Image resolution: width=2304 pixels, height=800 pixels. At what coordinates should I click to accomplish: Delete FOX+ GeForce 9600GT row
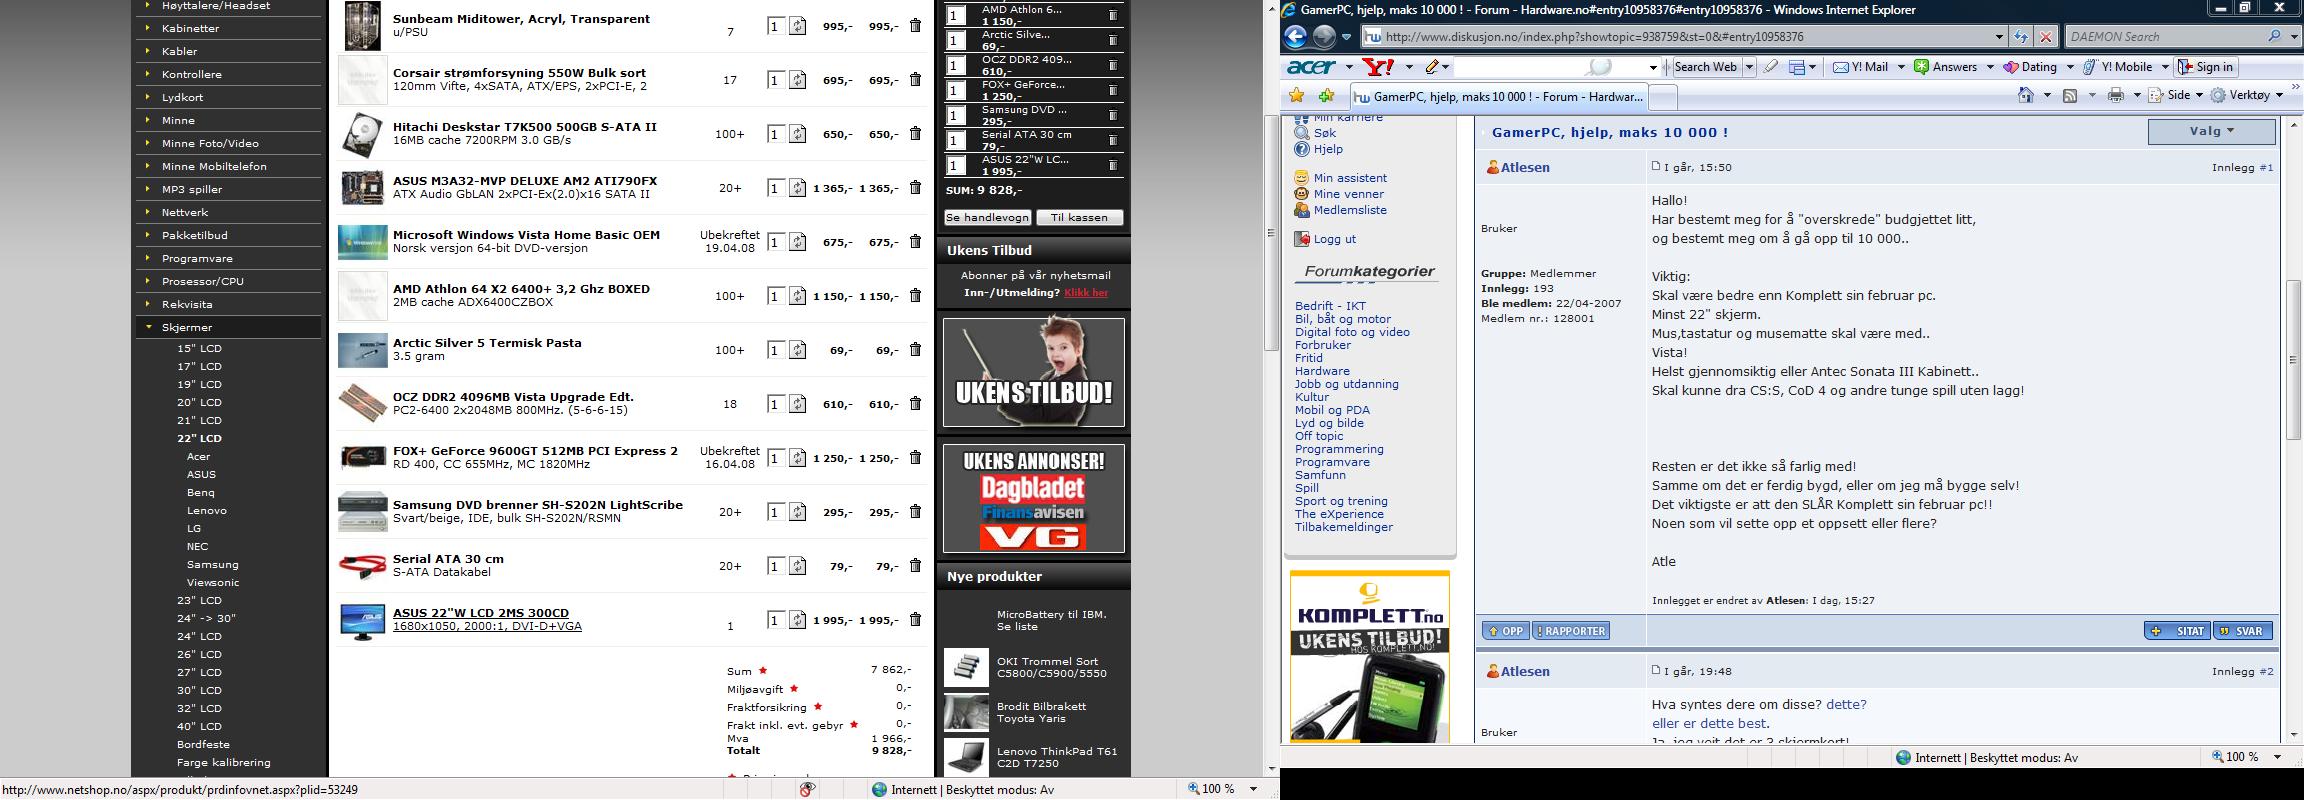click(915, 458)
